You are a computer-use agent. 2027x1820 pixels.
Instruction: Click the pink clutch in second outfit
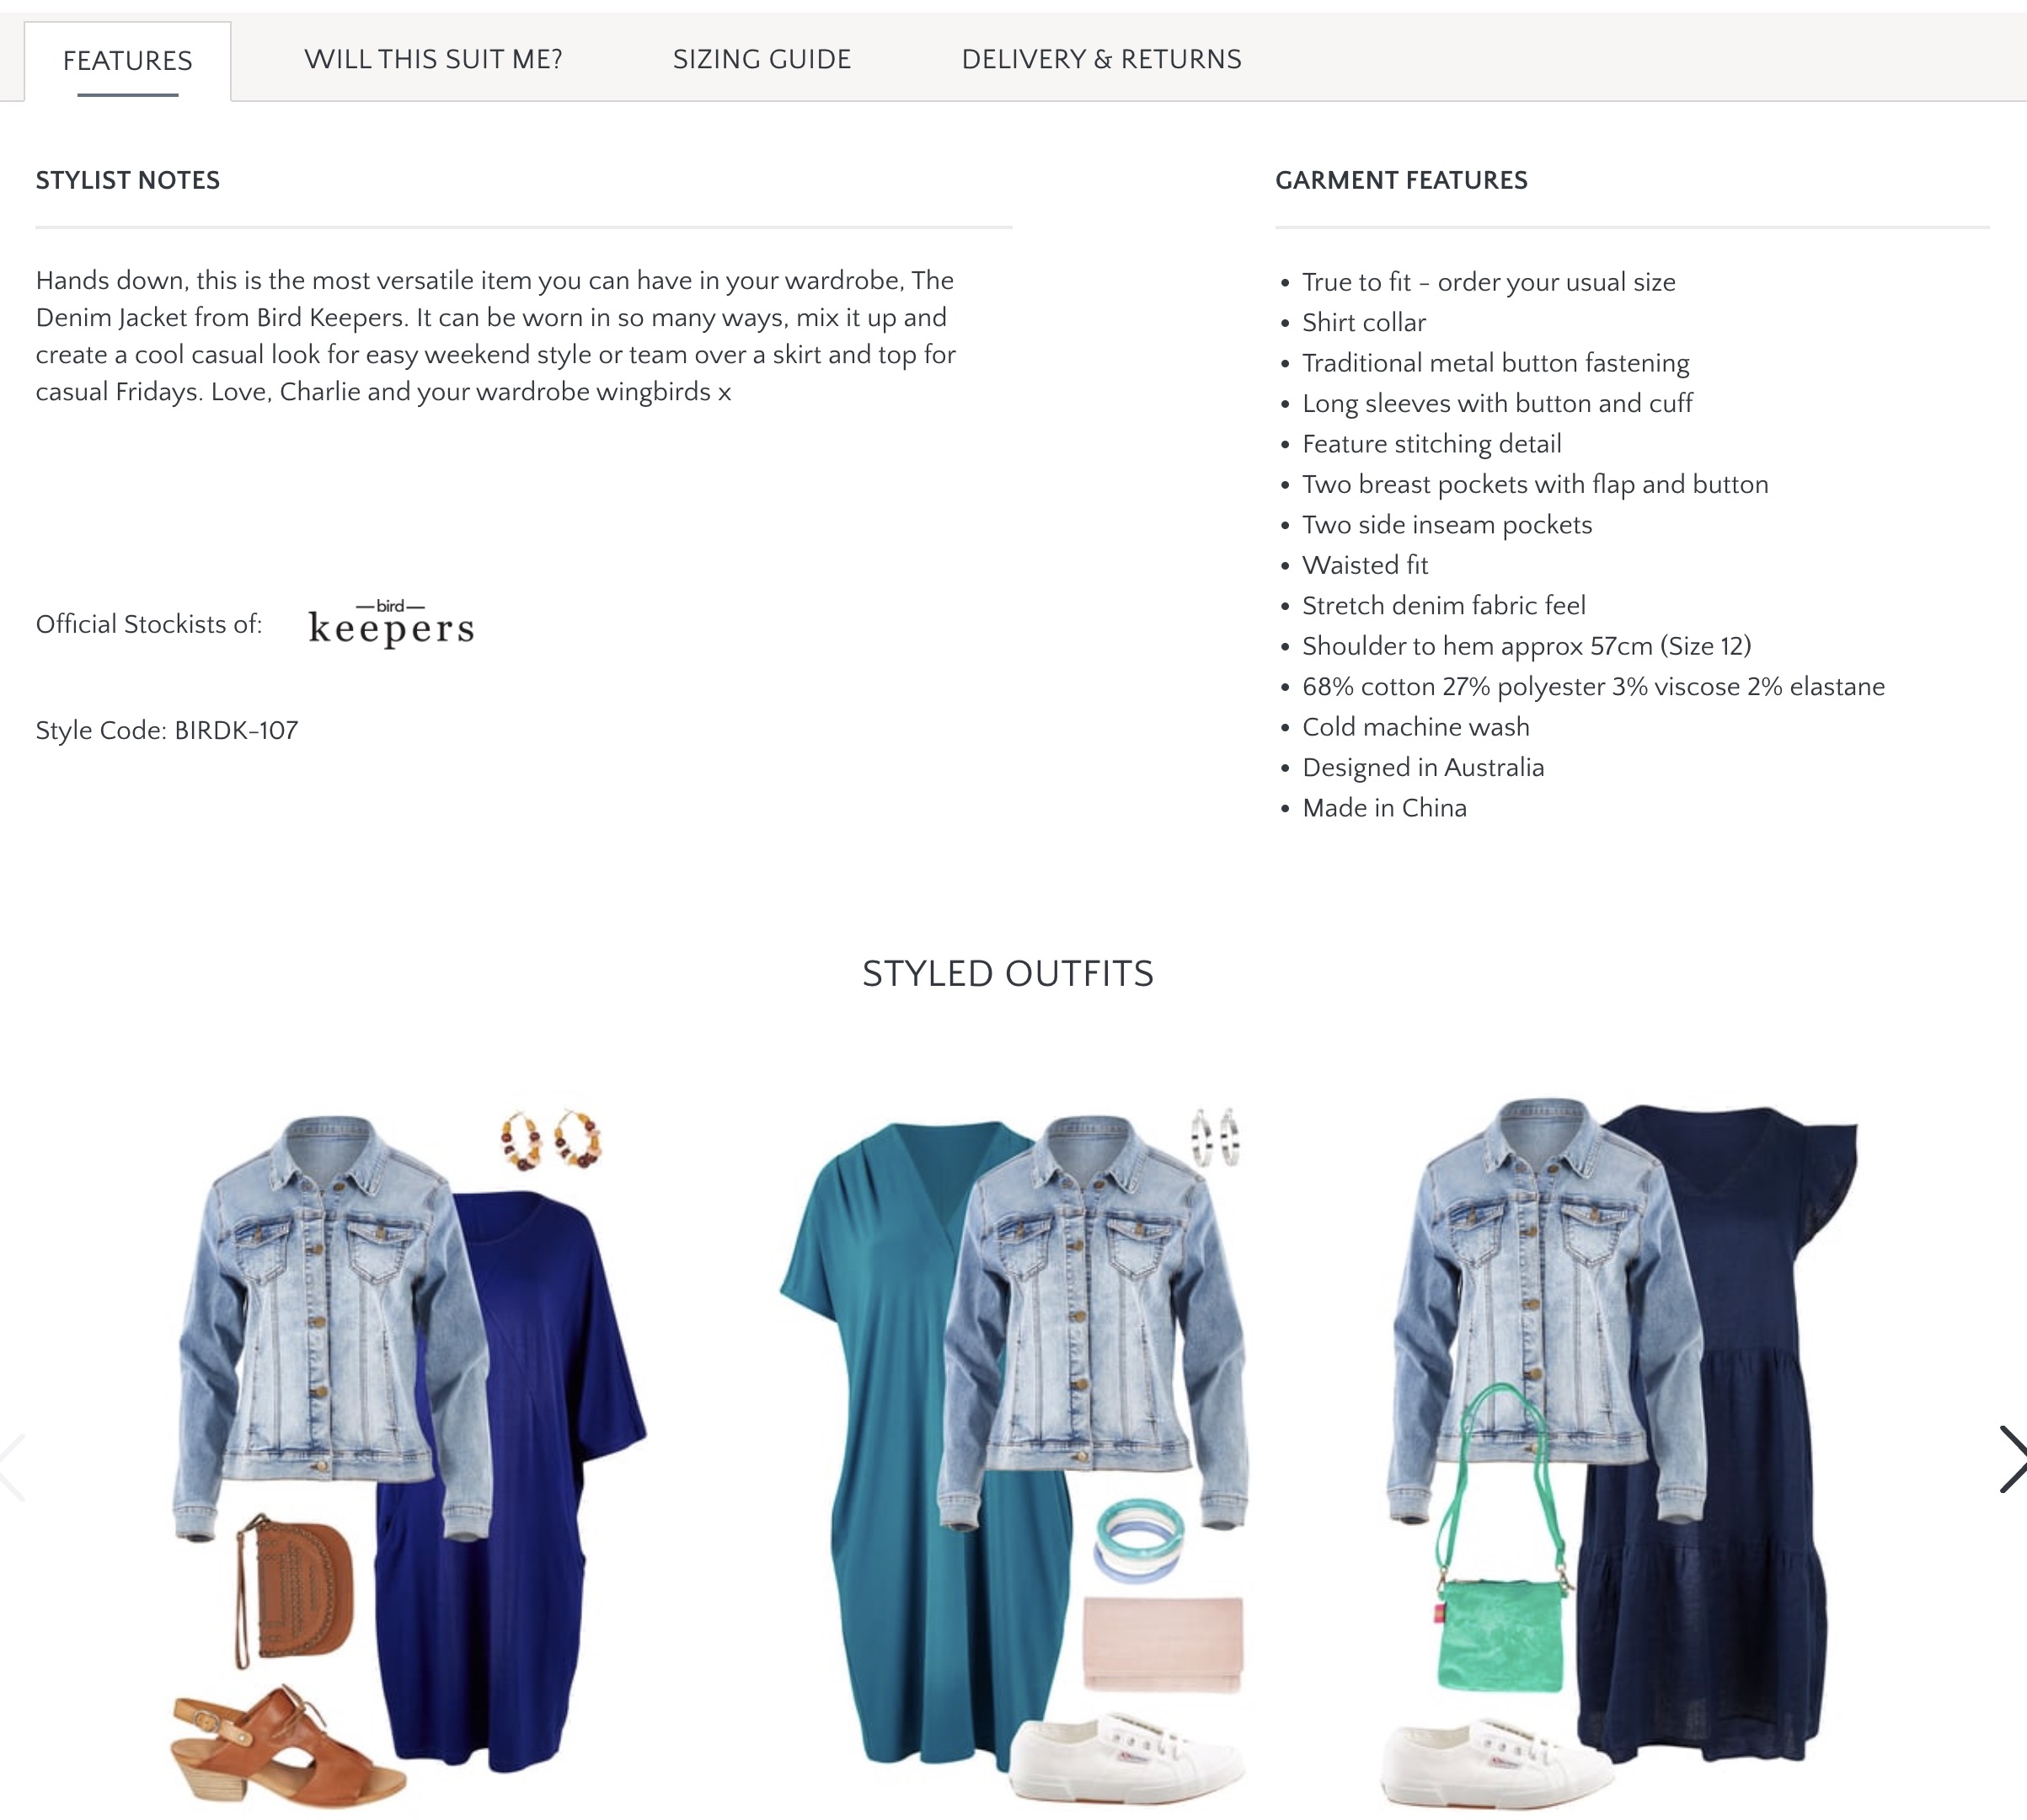pos(1163,1644)
